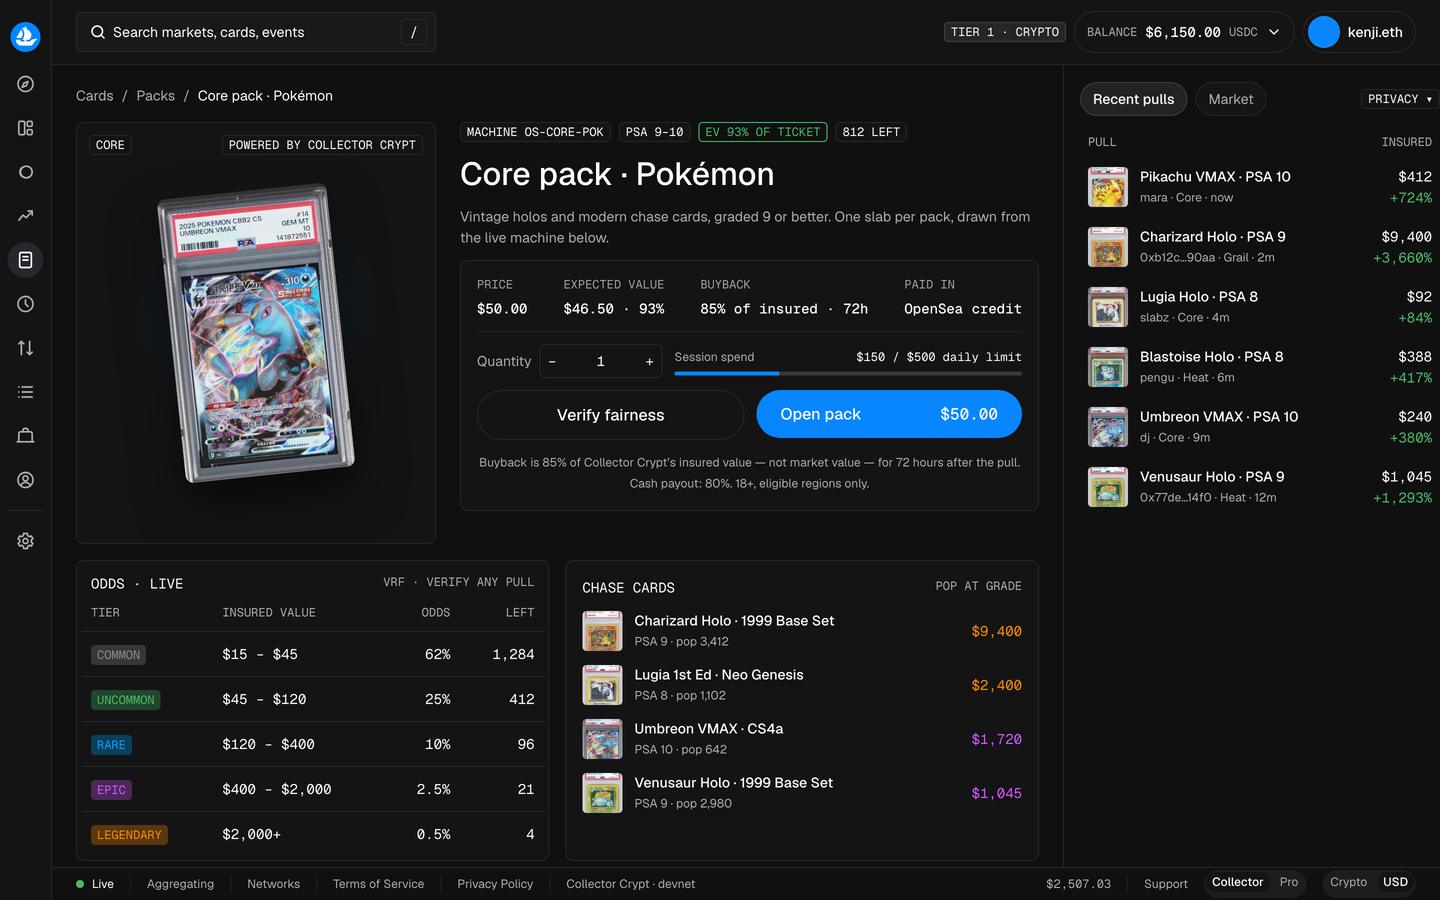This screenshot has height=900, width=1440.
Task: Click the EV 93% OF TICKET tag
Action: (x=763, y=132)
